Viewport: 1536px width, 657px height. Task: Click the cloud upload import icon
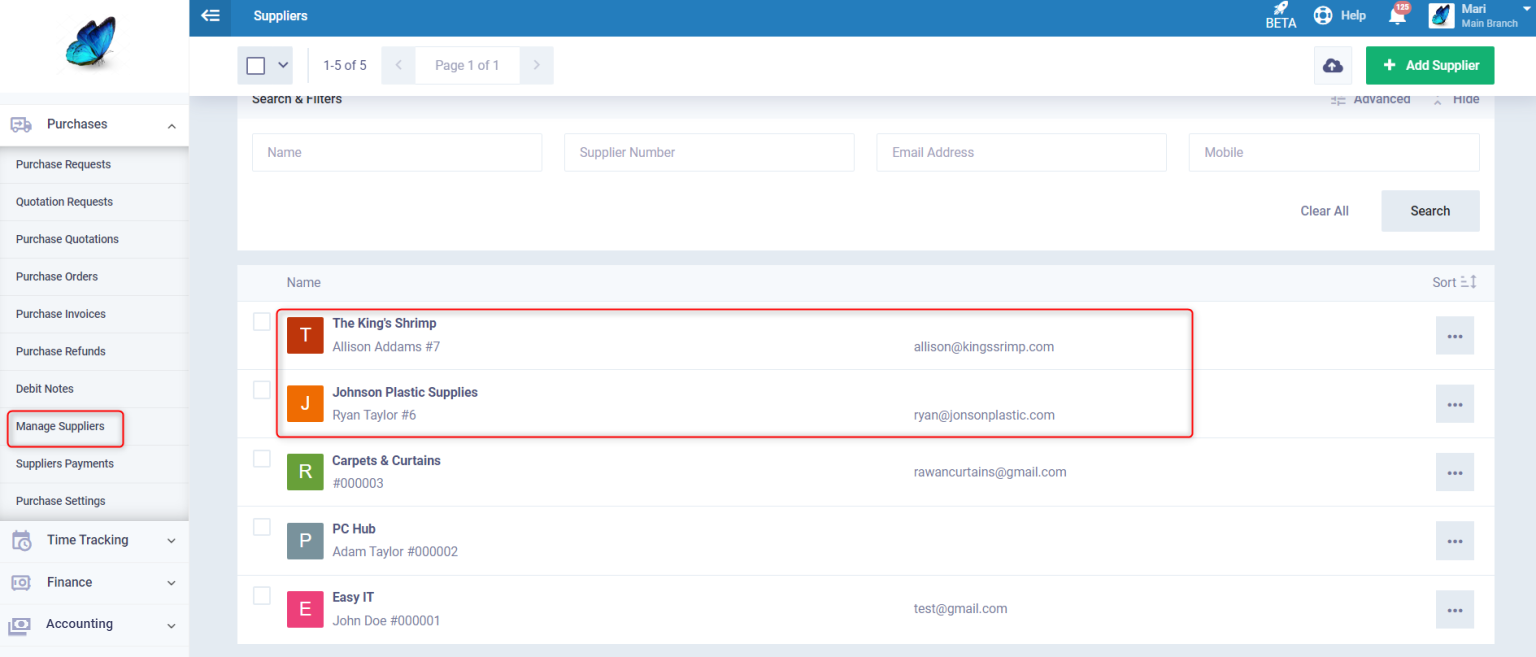(x=1332, y=65)
